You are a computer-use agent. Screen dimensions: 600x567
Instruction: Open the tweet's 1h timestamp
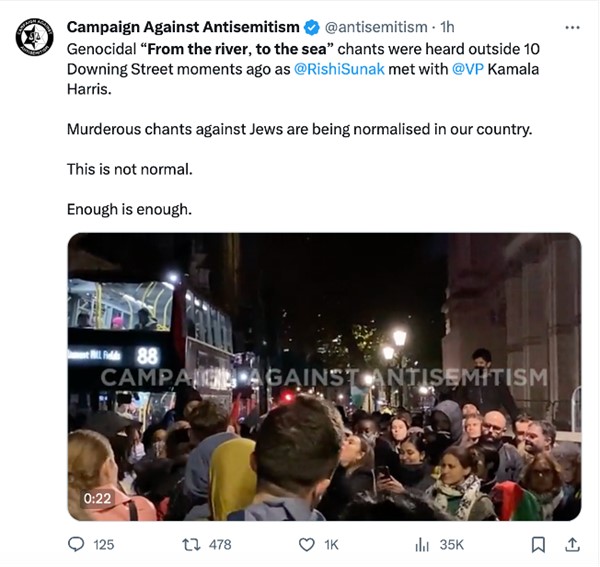447,26
